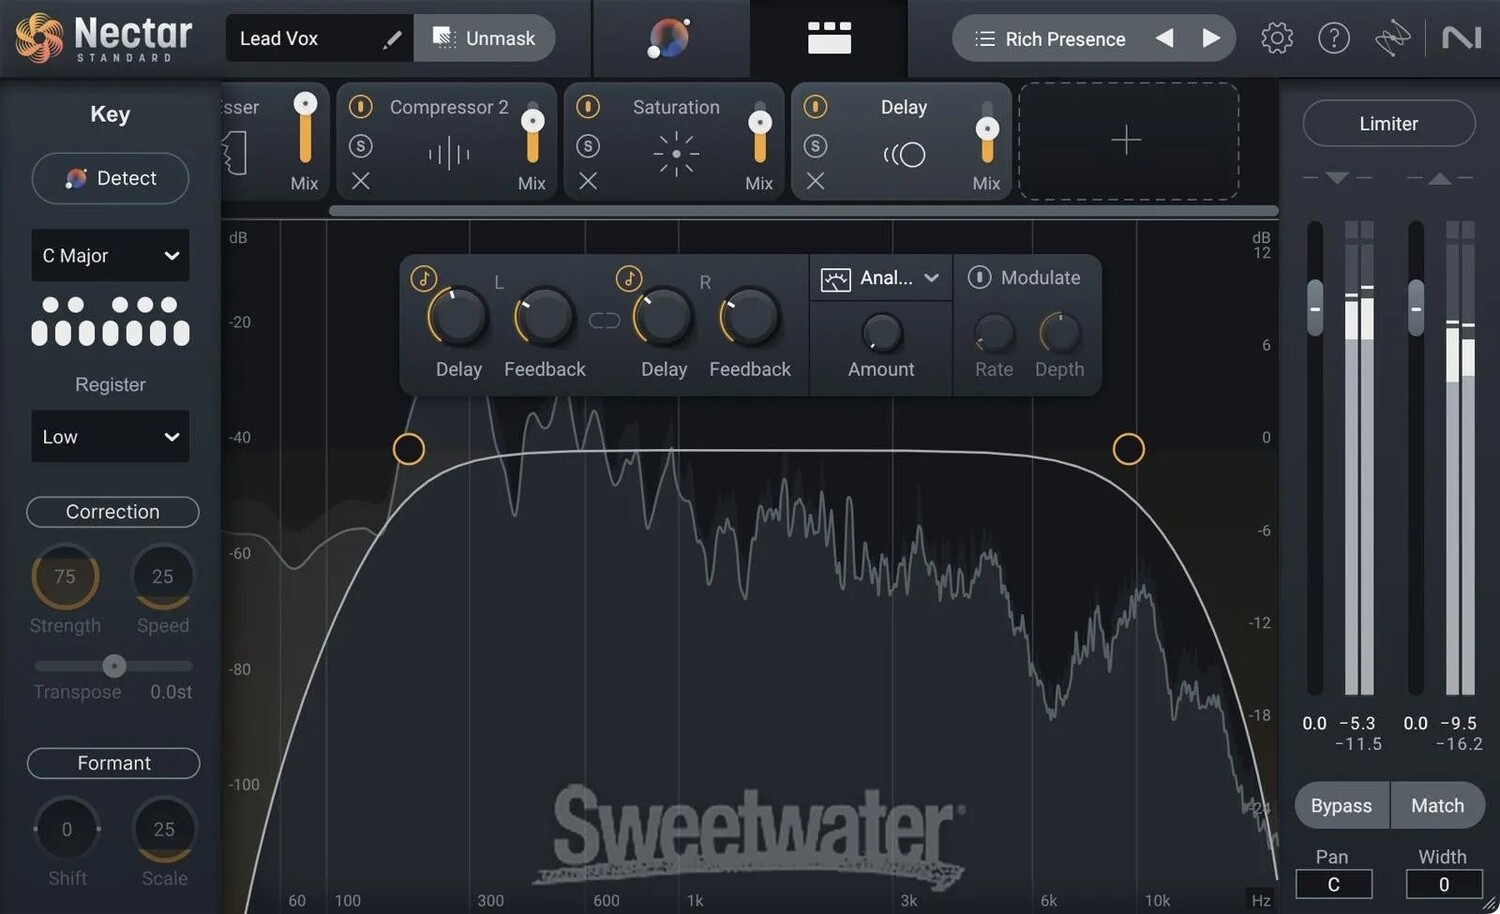Add a new module with plus slot
Image resolution: width=1500 pixels, height=914 pixels.
[x=1127, y=140]
